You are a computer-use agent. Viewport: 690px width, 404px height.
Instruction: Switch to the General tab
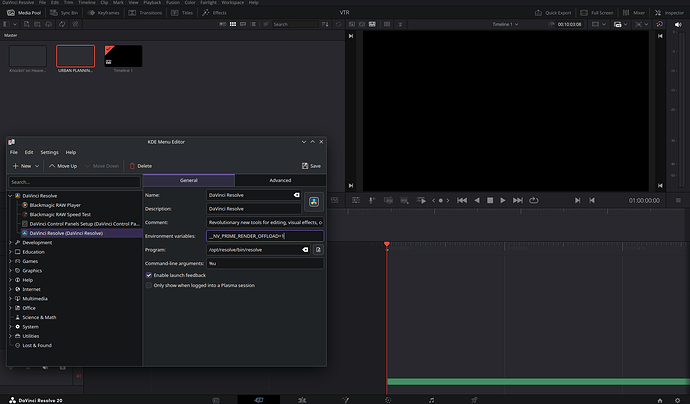point(189,180)
